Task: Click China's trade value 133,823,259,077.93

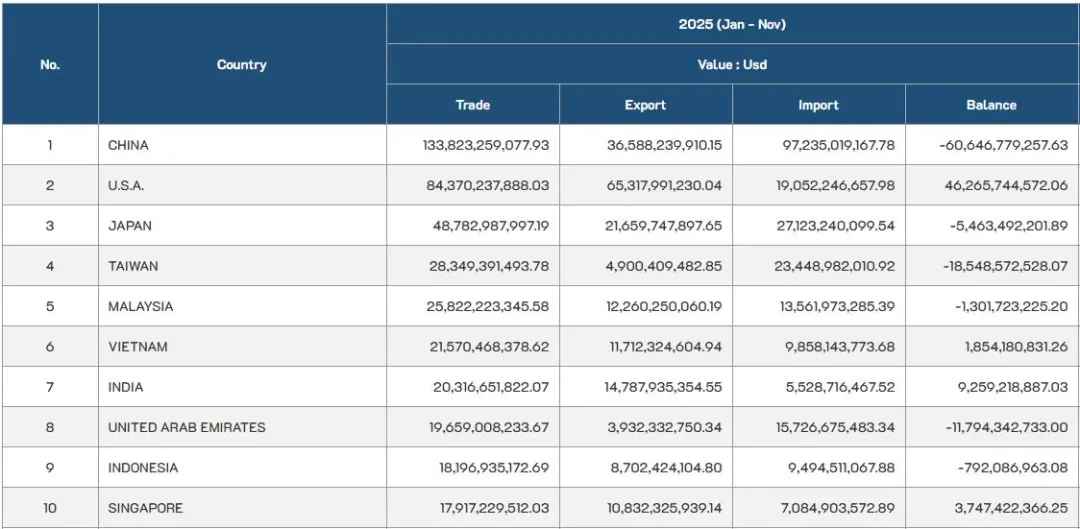Action: [486, 145]
